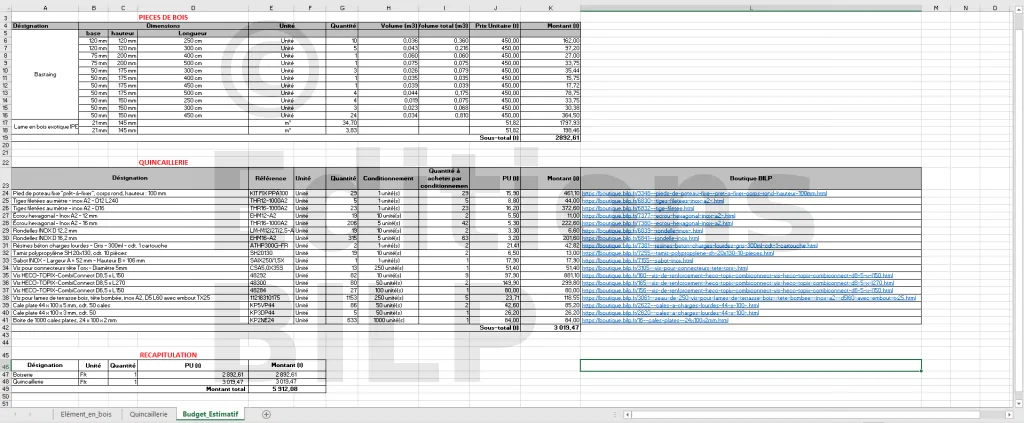
Task: Switch to the Elément_en_bois sheet tab
Action: [x=86, y=413]
